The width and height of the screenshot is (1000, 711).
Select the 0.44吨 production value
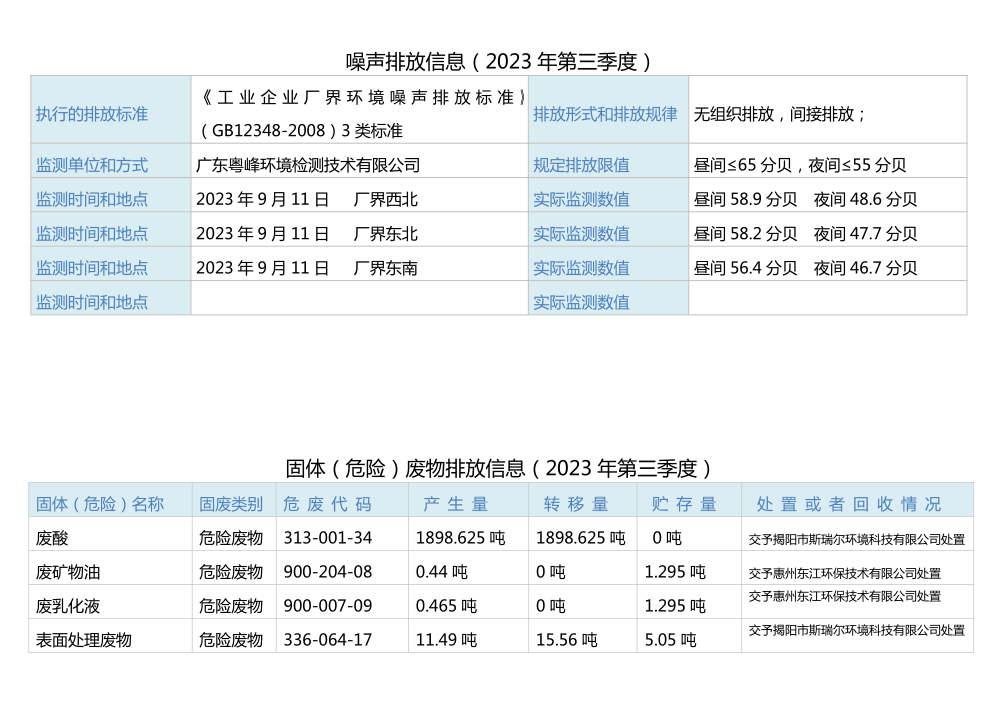pos(441,572)
